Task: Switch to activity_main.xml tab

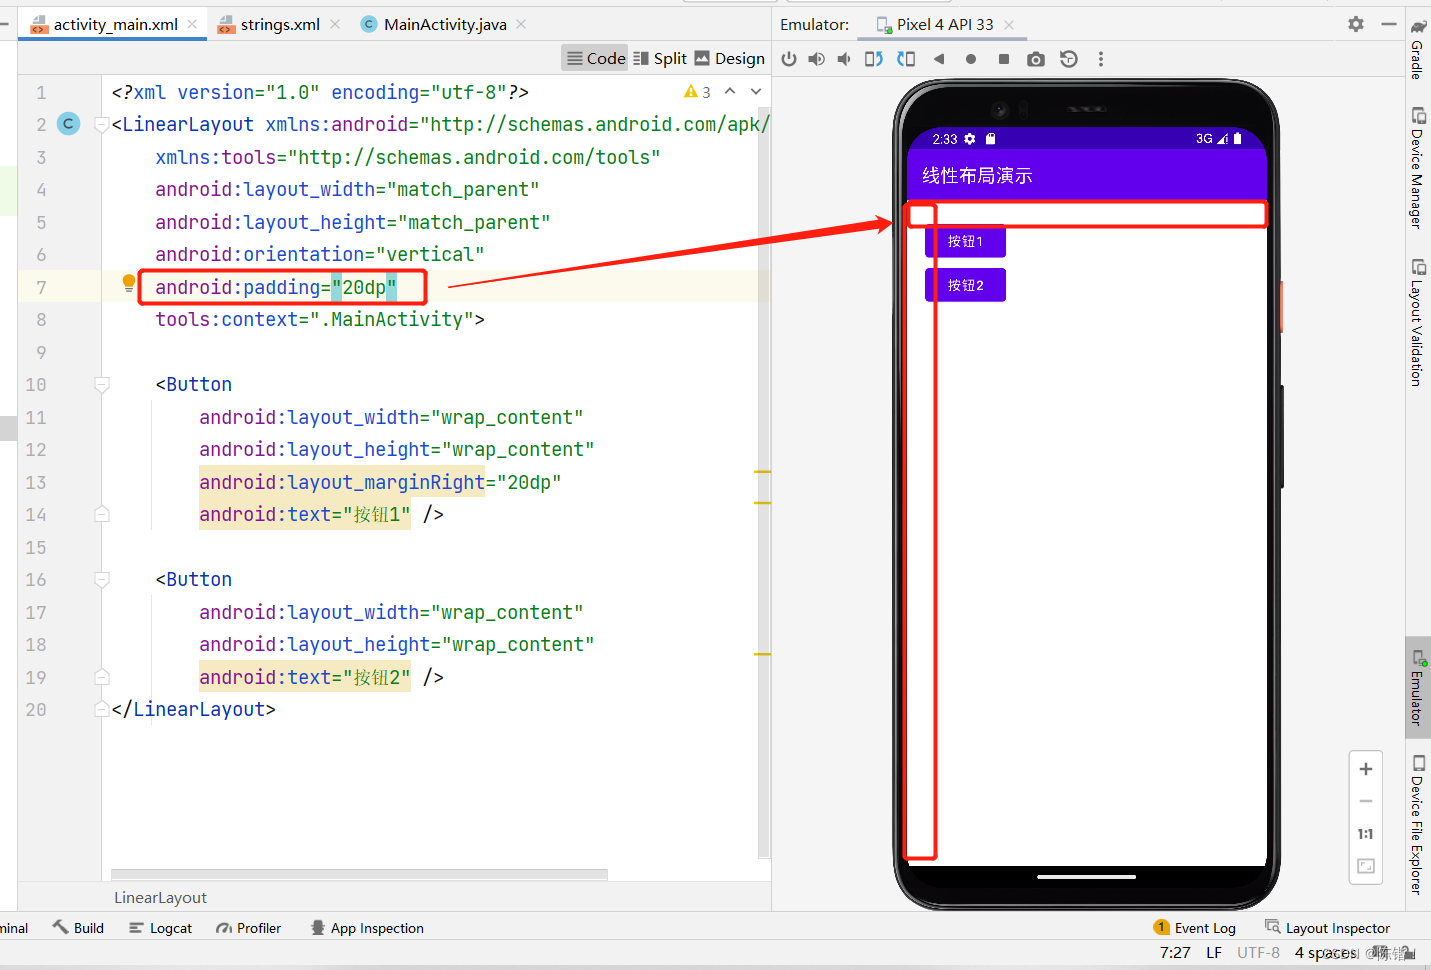Action: [114, 24]
